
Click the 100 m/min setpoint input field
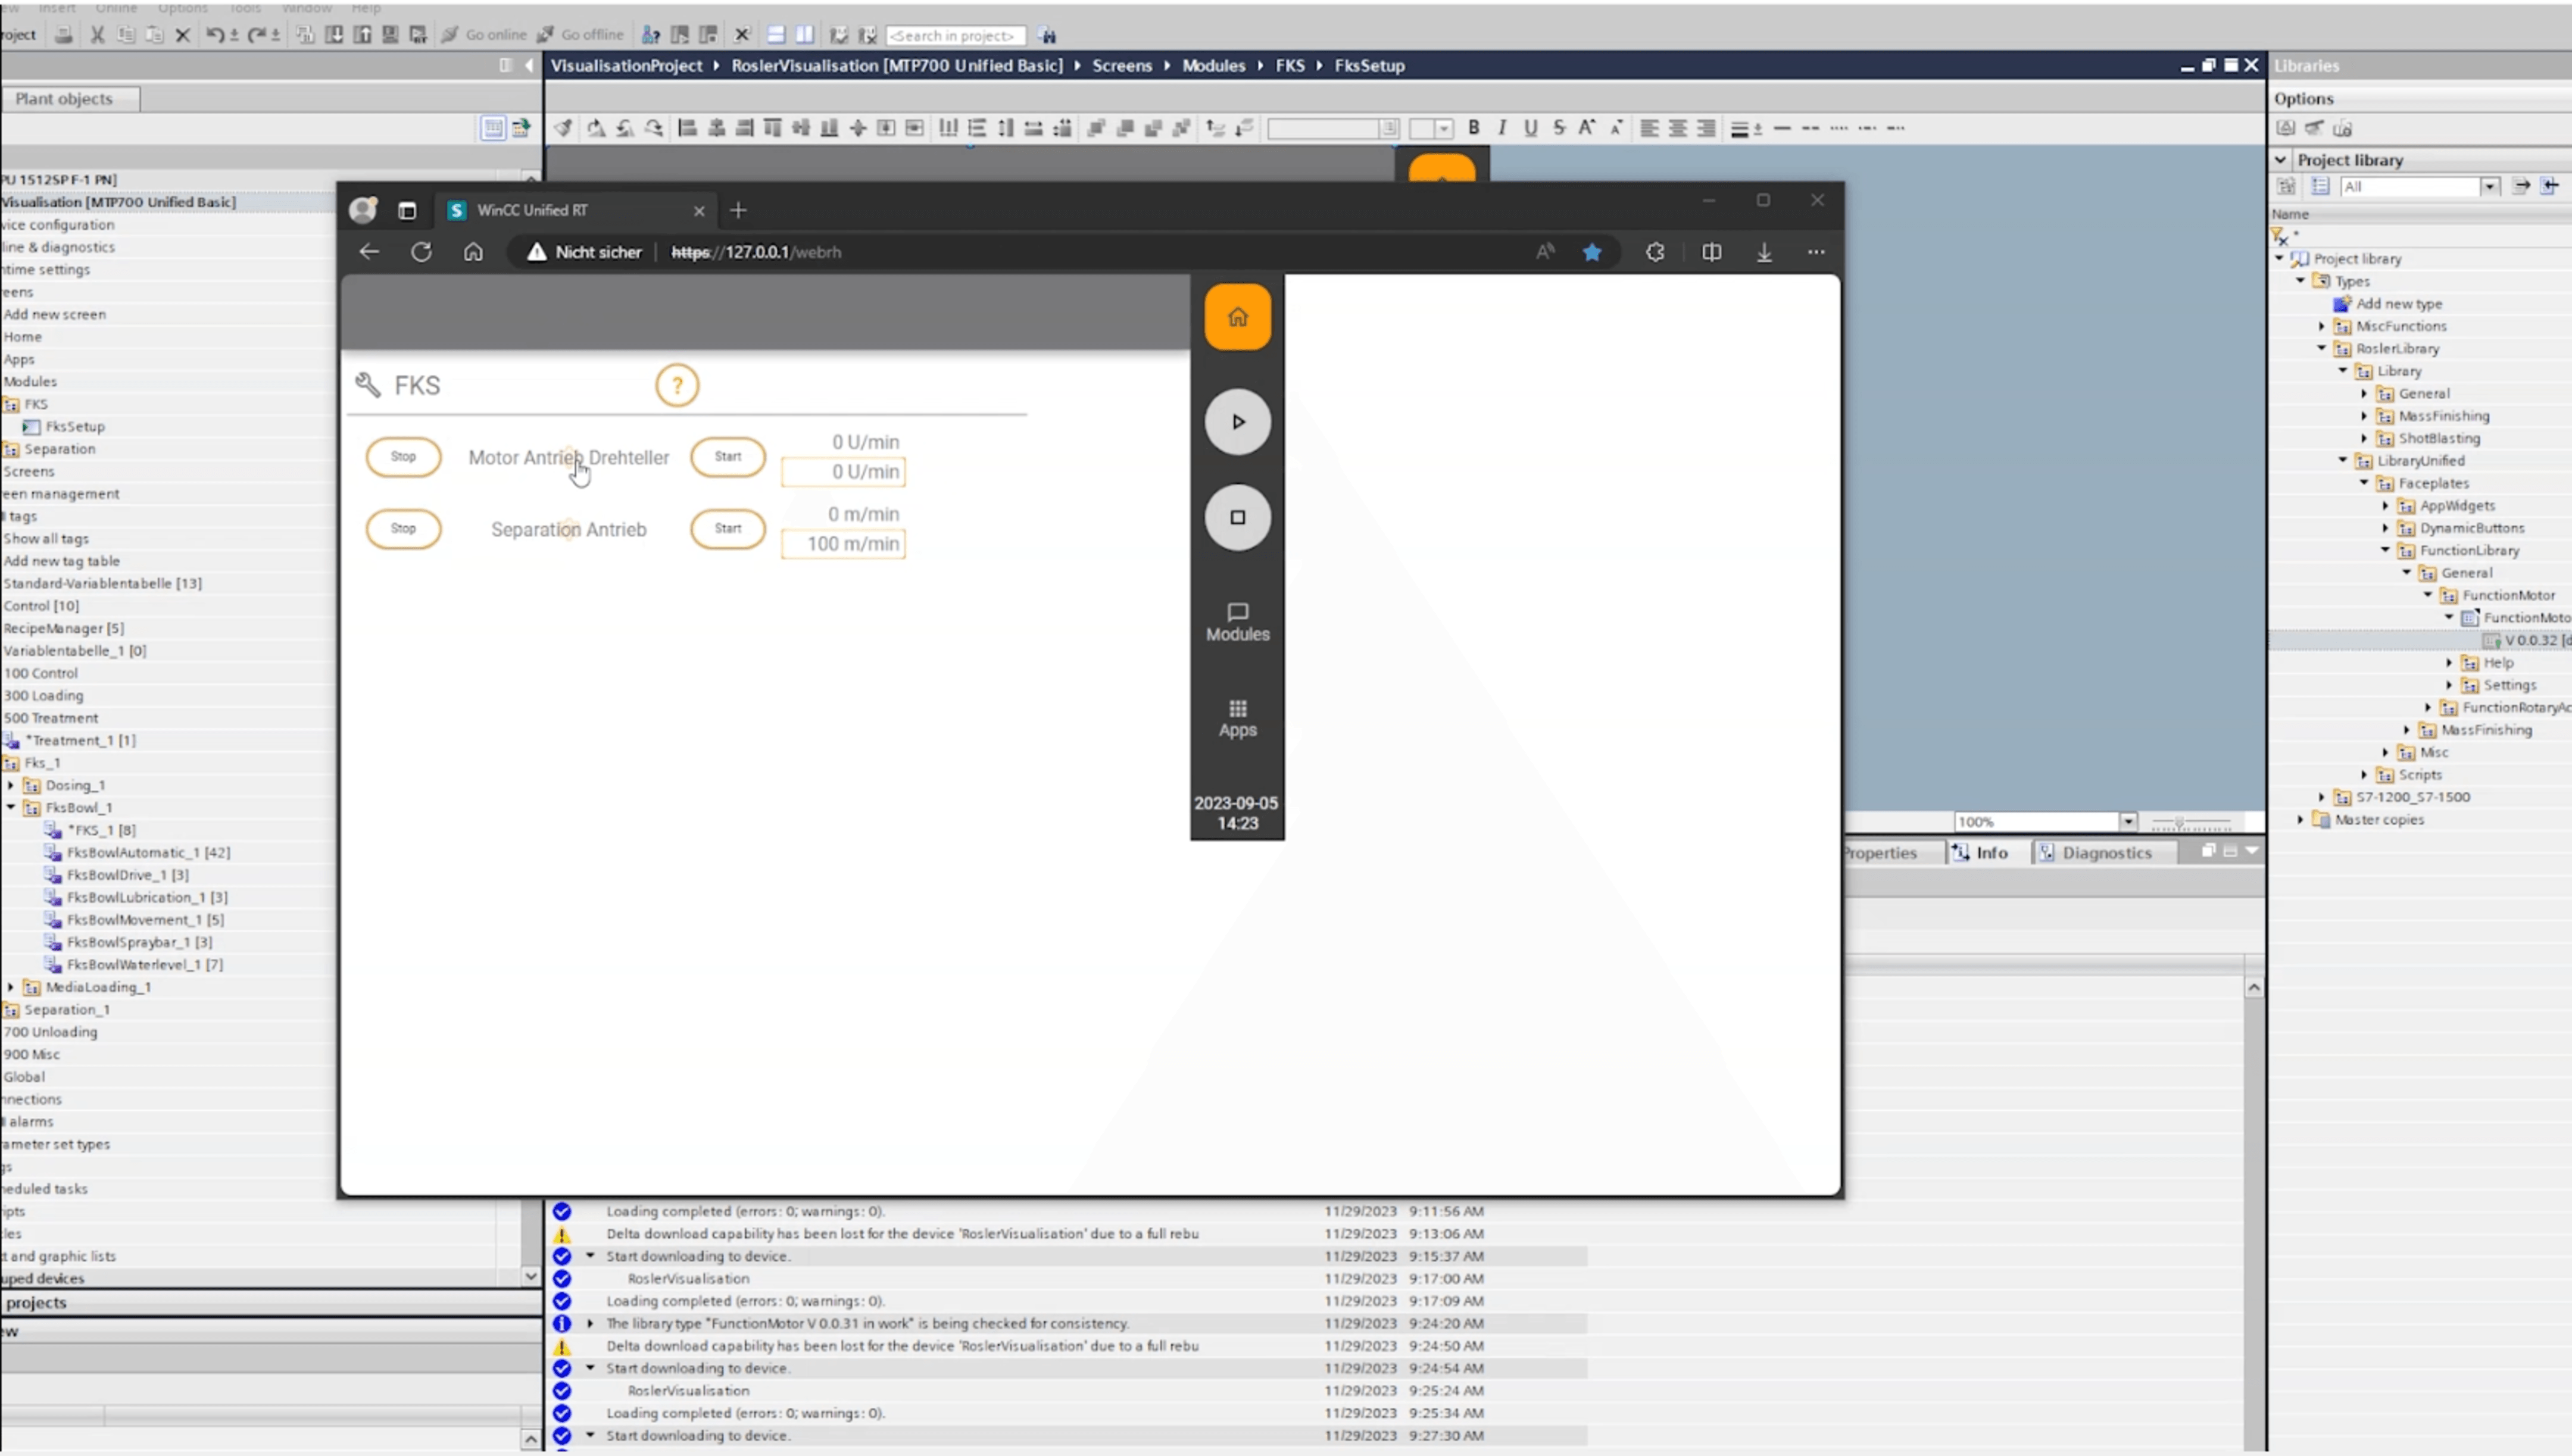pyautogui.click(x=843, y=544)
